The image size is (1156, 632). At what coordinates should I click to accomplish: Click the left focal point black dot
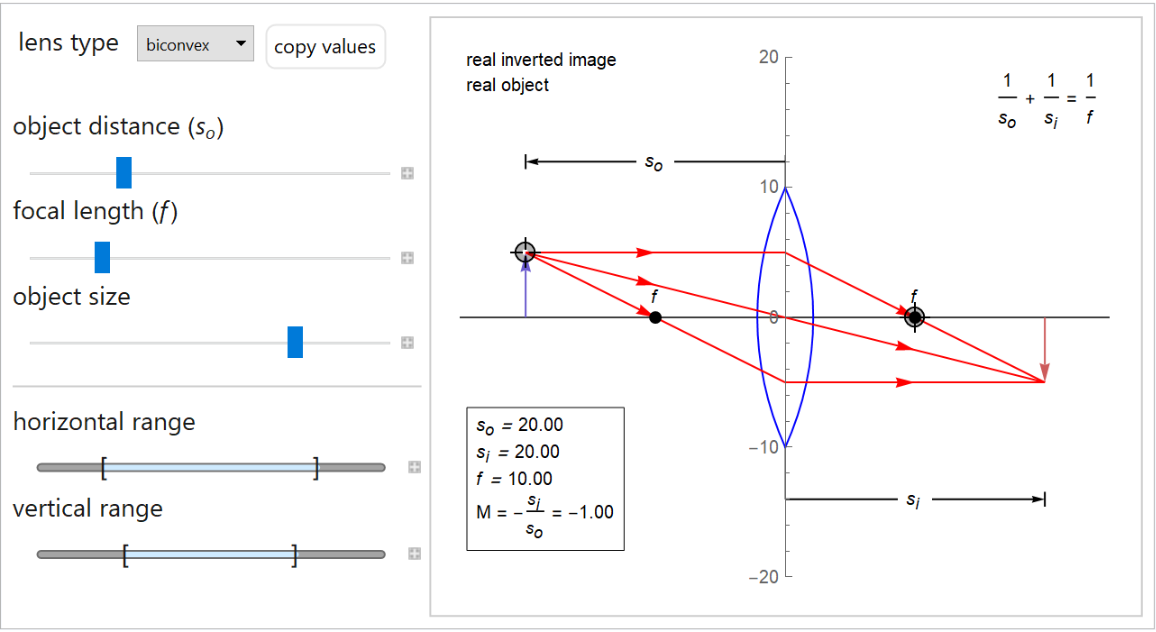point(655,317)
